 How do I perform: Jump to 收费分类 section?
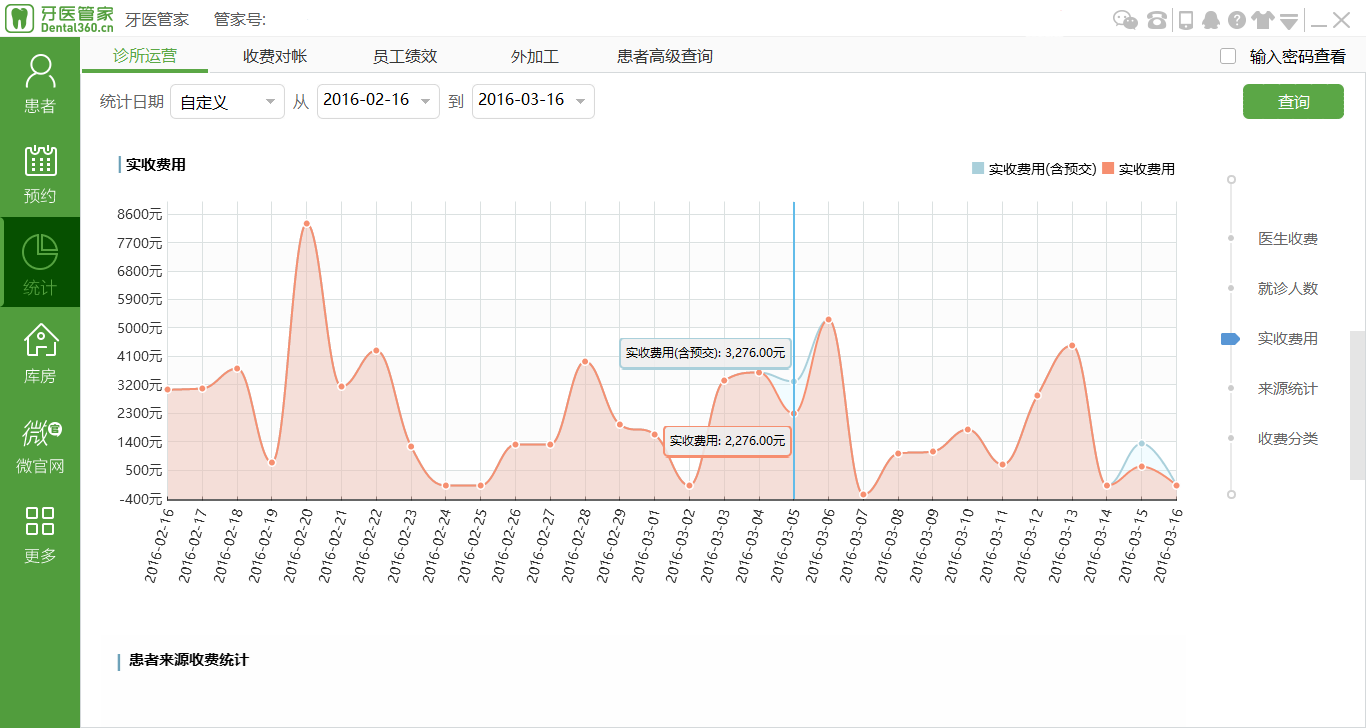(x=1288, y=439)
